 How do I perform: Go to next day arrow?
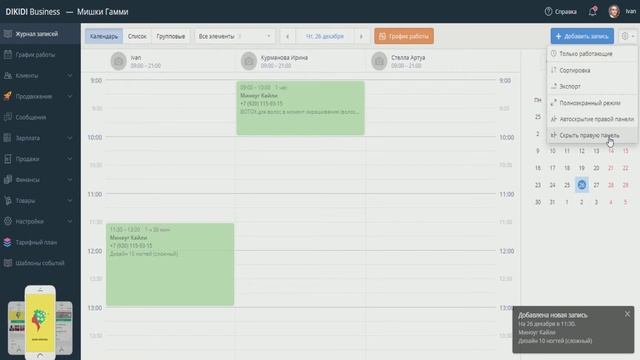click(361, 36)
